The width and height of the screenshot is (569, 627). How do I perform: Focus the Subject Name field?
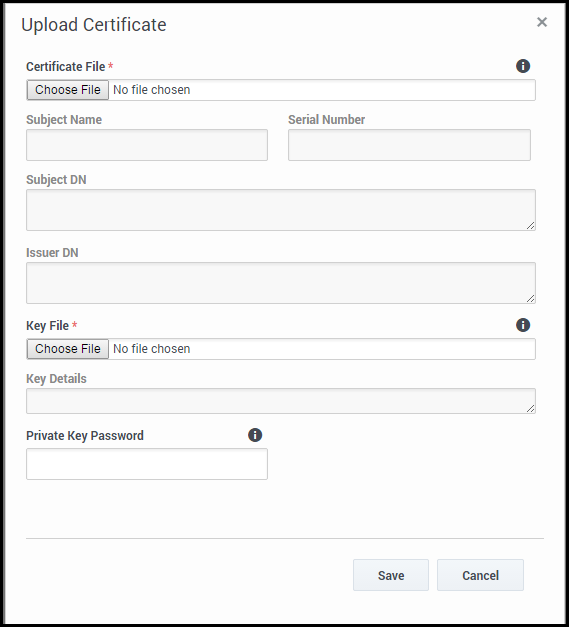pos(147,145)
